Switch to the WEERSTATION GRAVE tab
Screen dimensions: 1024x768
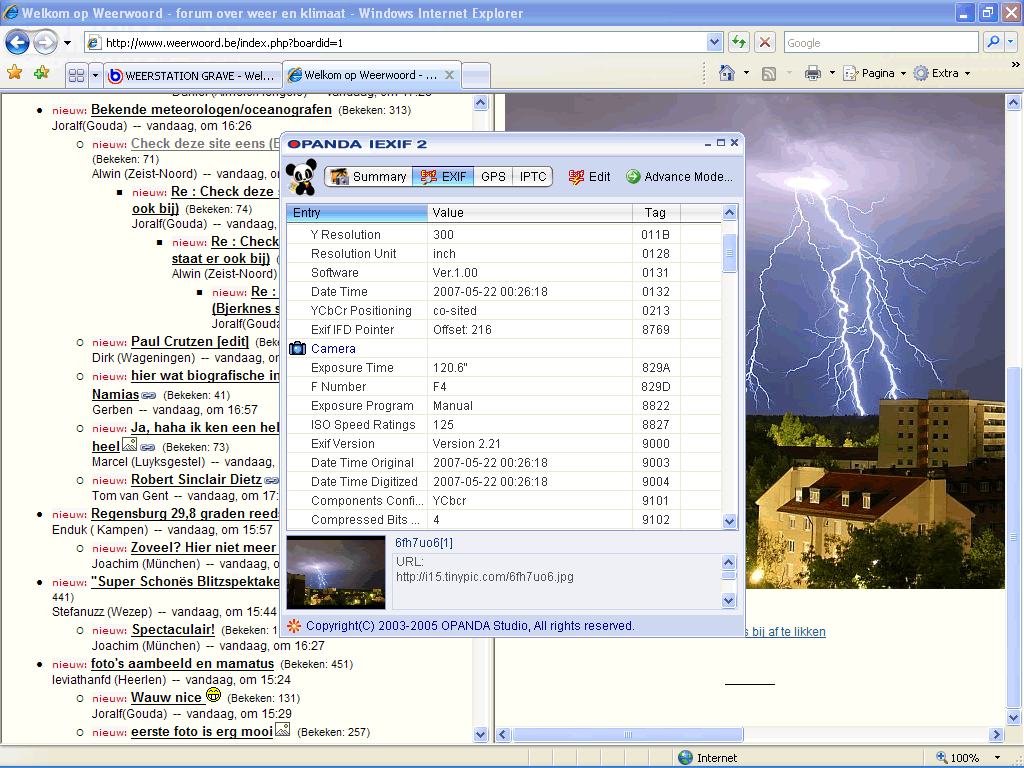point(193,76)
